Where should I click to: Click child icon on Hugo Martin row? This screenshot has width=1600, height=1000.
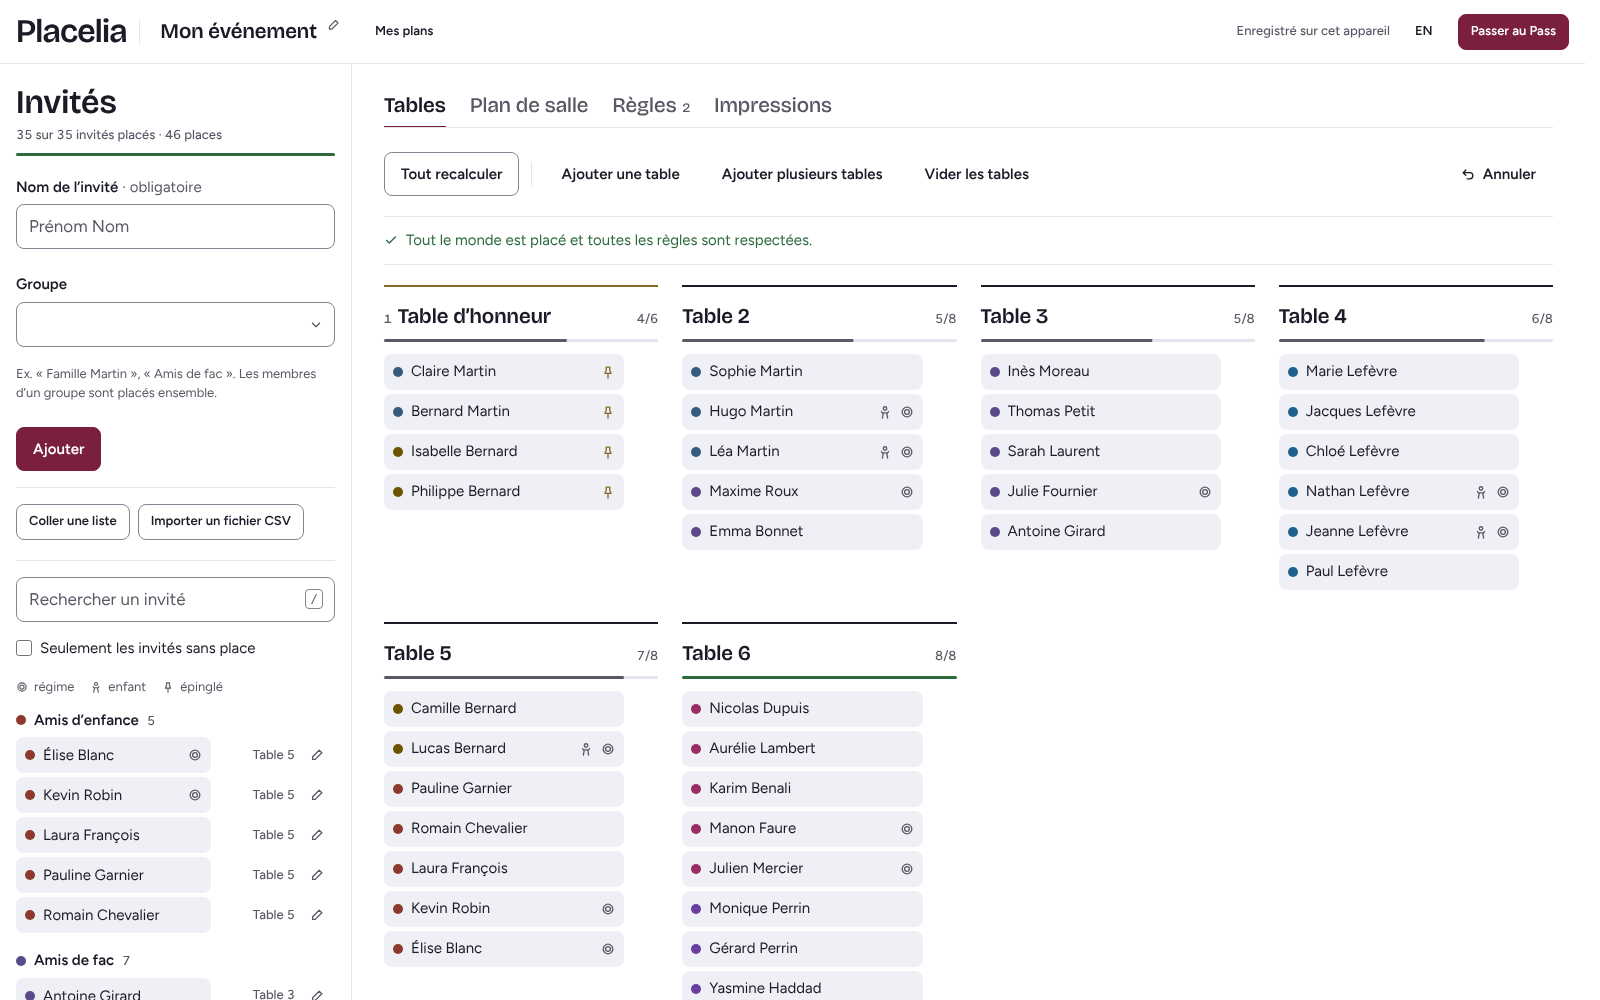tap(885, 412)
